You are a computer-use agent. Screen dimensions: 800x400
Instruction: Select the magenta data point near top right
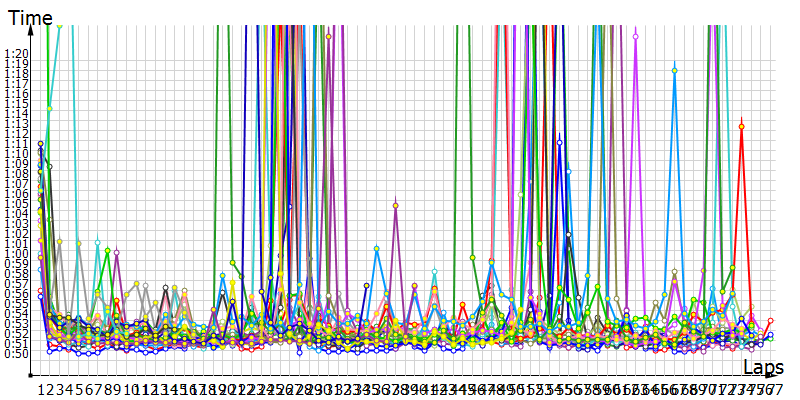coord(636,35)
